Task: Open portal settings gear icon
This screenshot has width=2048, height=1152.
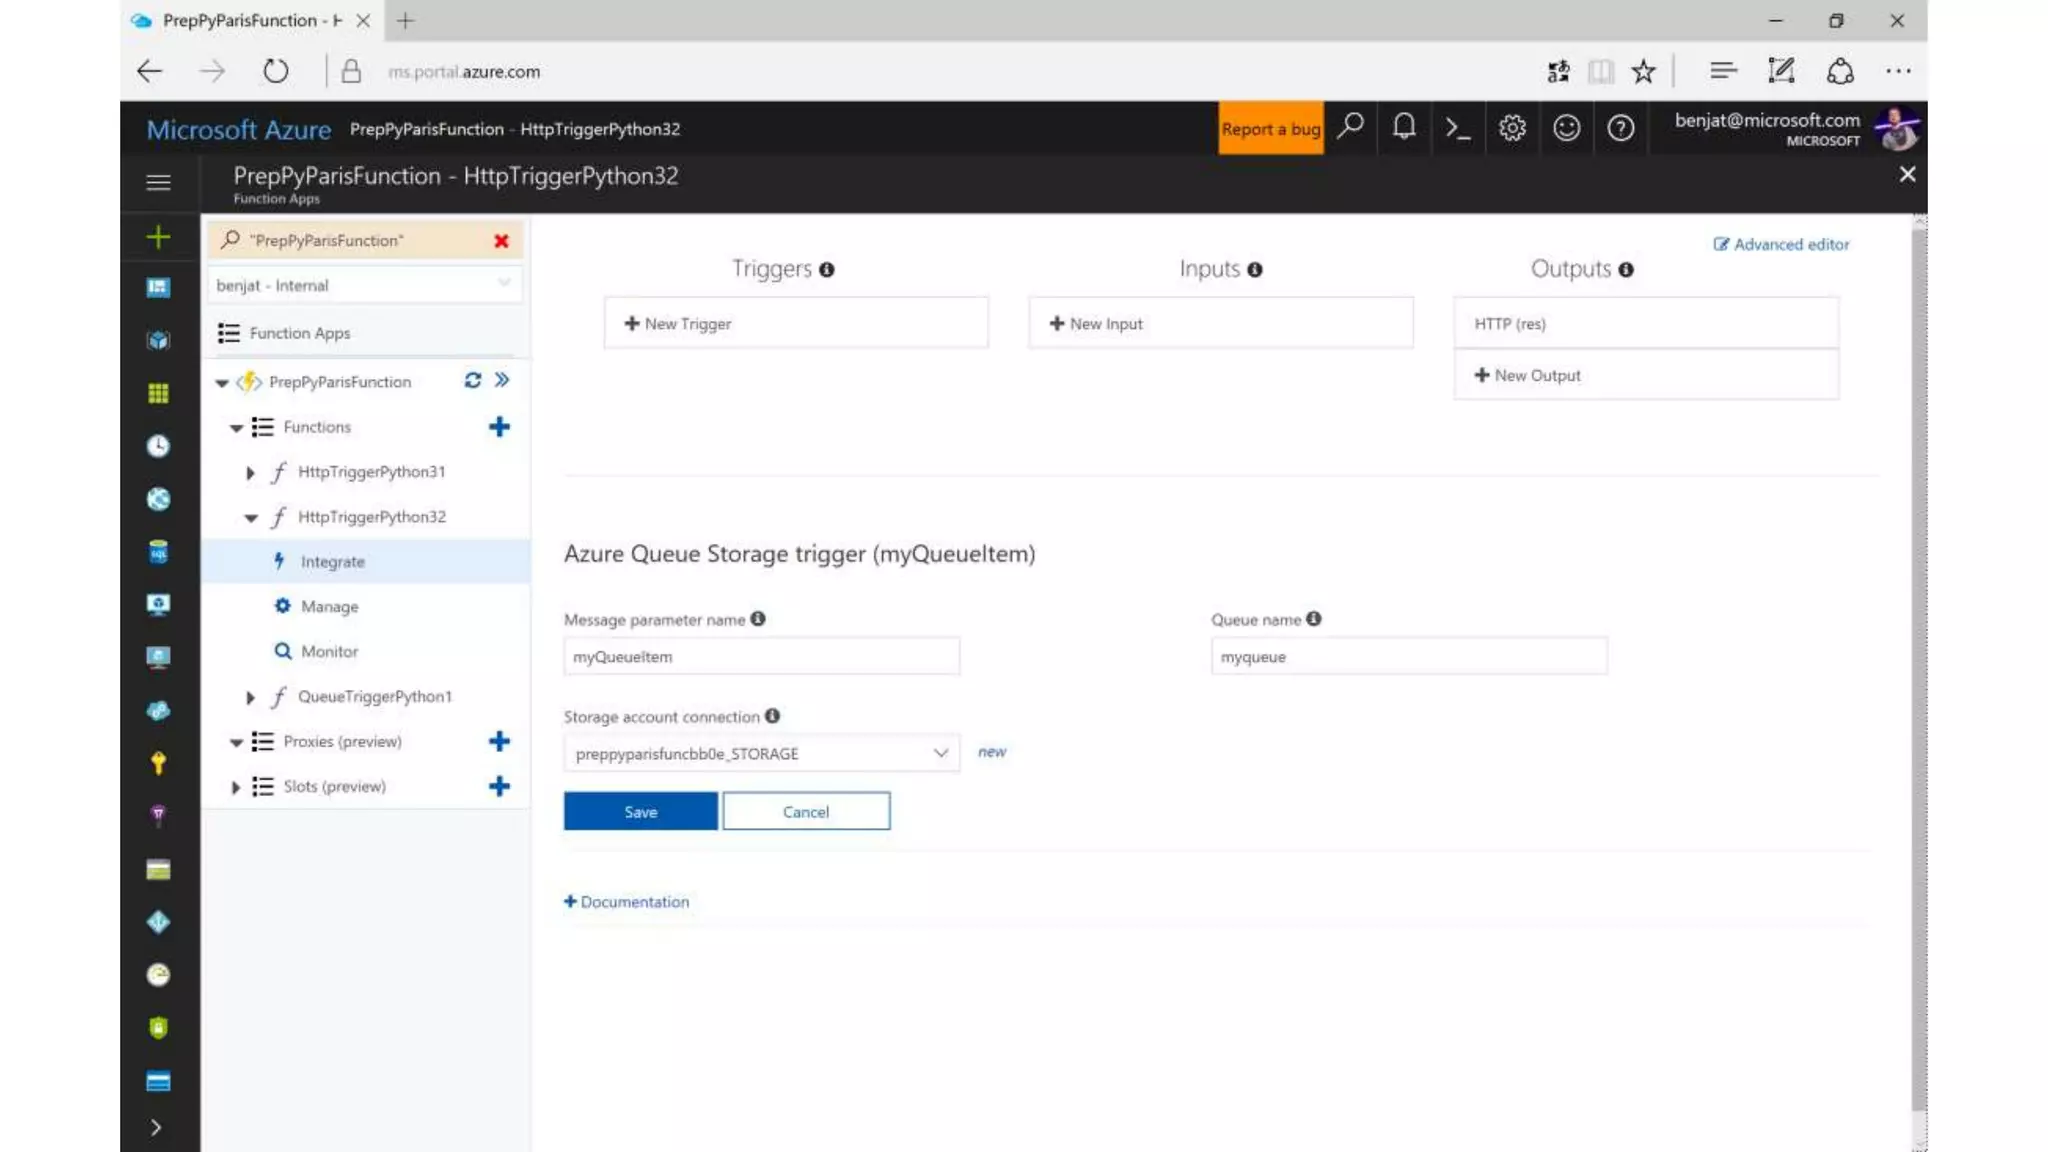Action: coord(1512,128)
